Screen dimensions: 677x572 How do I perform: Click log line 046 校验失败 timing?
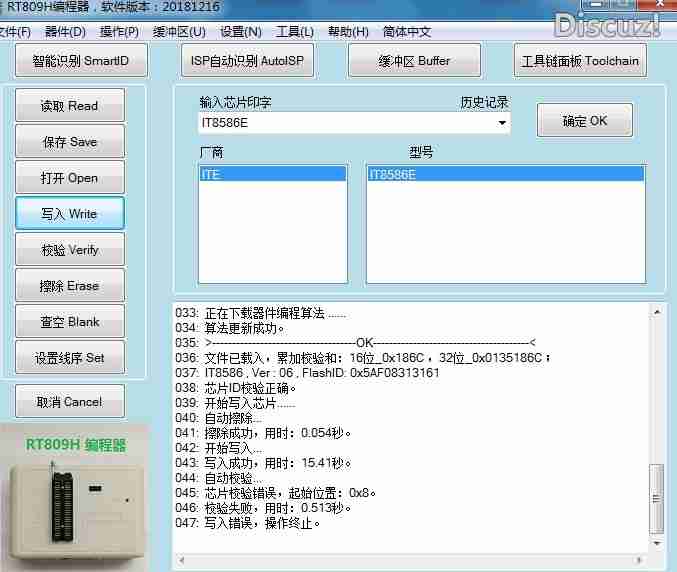[x=263, y=508]
